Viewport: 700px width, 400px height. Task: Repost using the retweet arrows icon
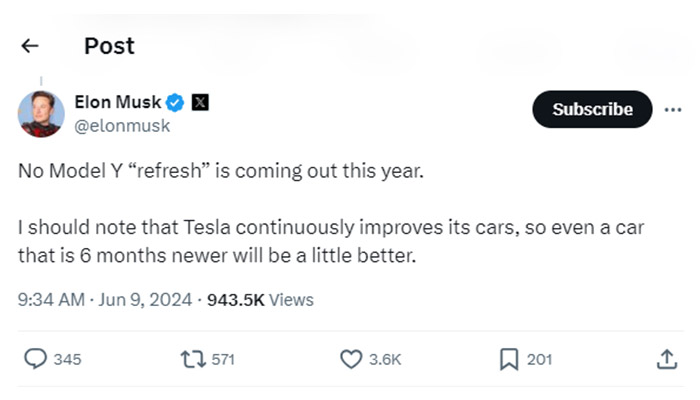point(193,359)
